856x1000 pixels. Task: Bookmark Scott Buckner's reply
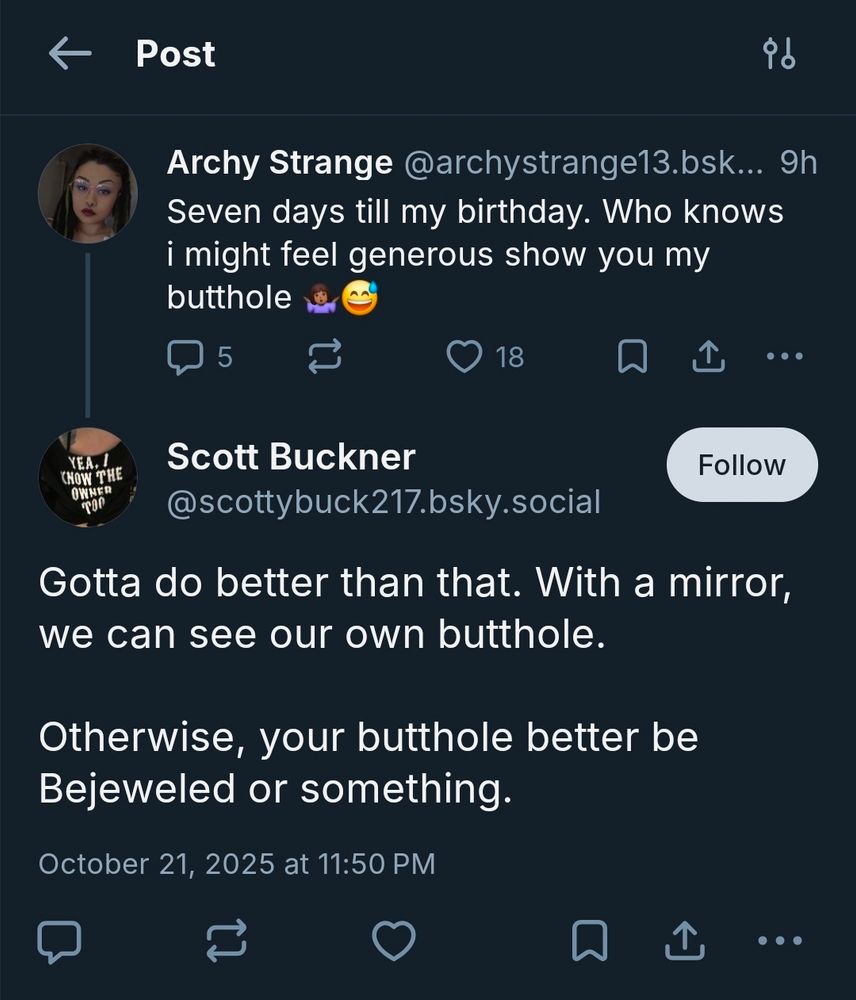(x=589, y=940)
